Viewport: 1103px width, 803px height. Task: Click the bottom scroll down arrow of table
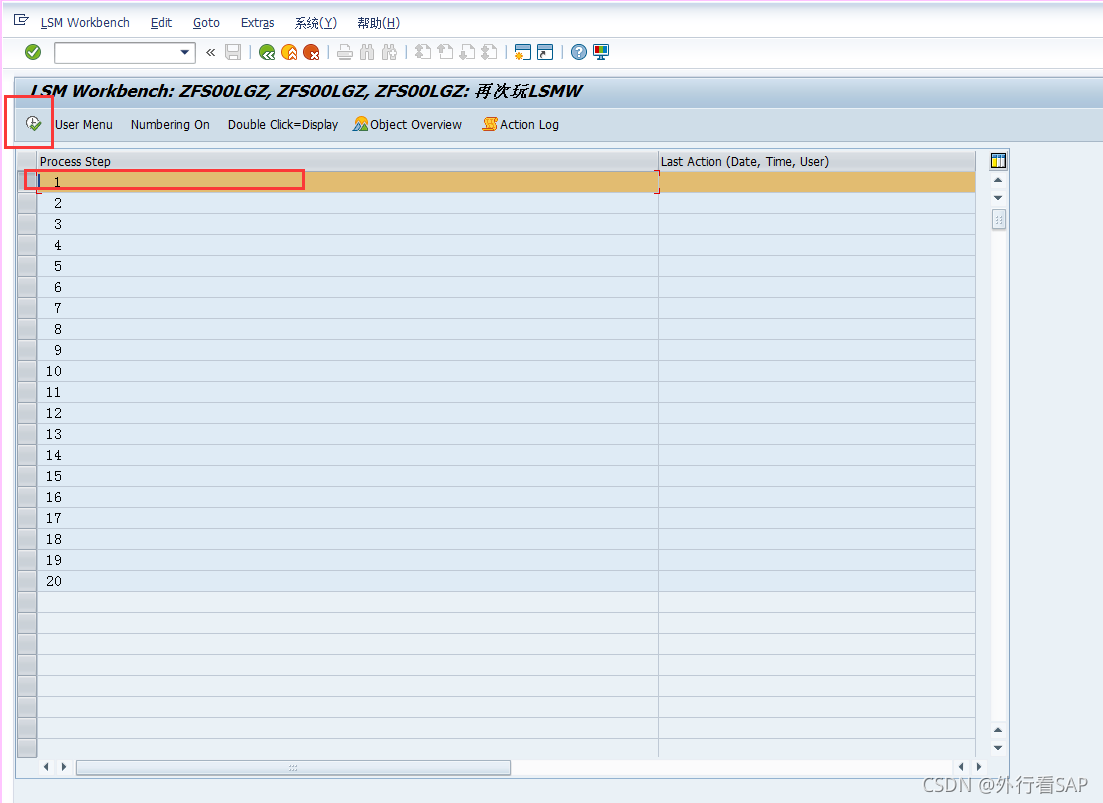point(997,748)
